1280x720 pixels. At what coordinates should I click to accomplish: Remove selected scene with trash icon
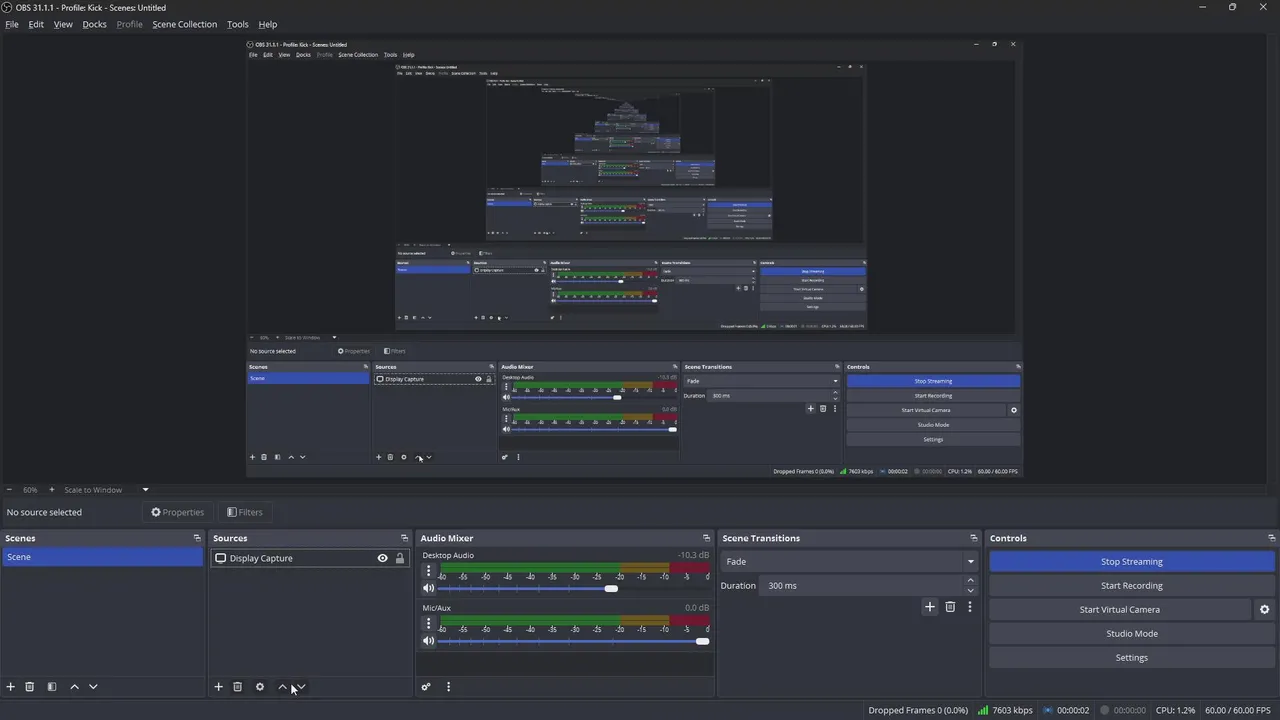click(30, 687)
